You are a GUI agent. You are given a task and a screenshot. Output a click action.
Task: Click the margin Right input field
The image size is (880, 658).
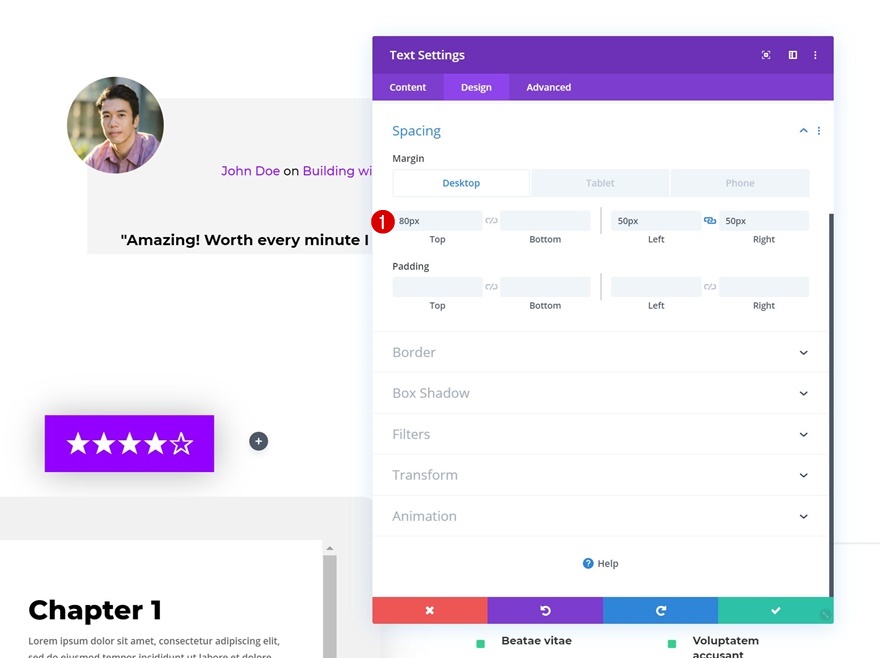tap(764, 221)
